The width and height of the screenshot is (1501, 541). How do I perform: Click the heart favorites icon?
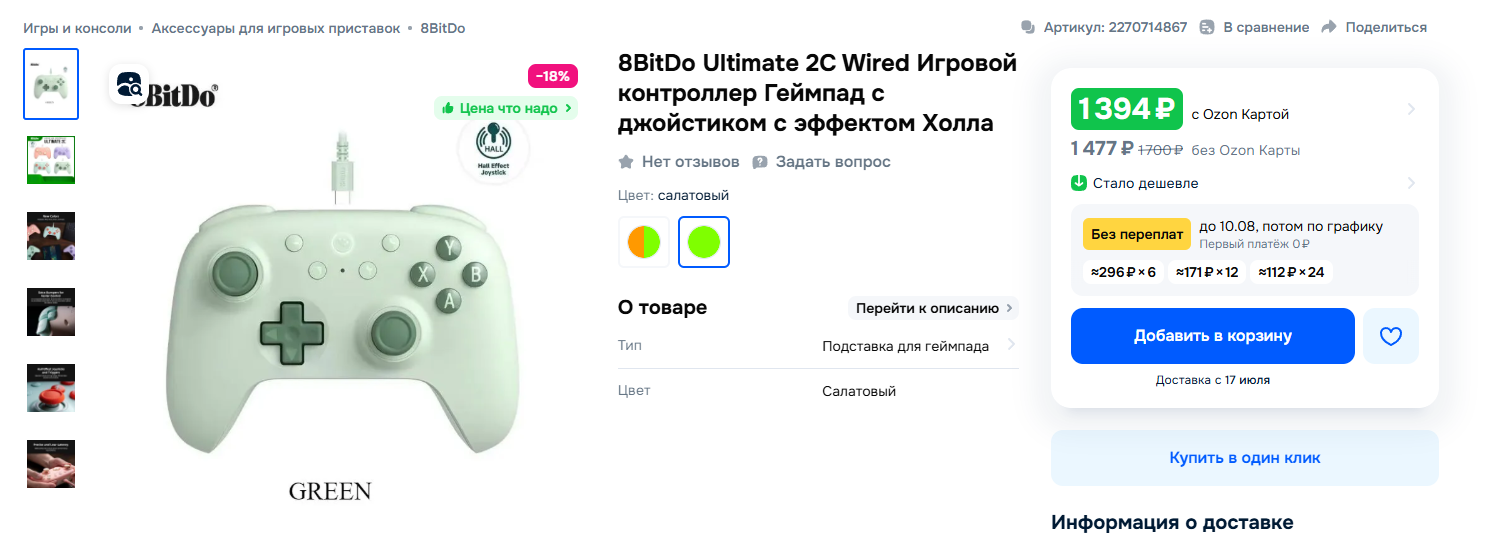[x=1391, y=336]
